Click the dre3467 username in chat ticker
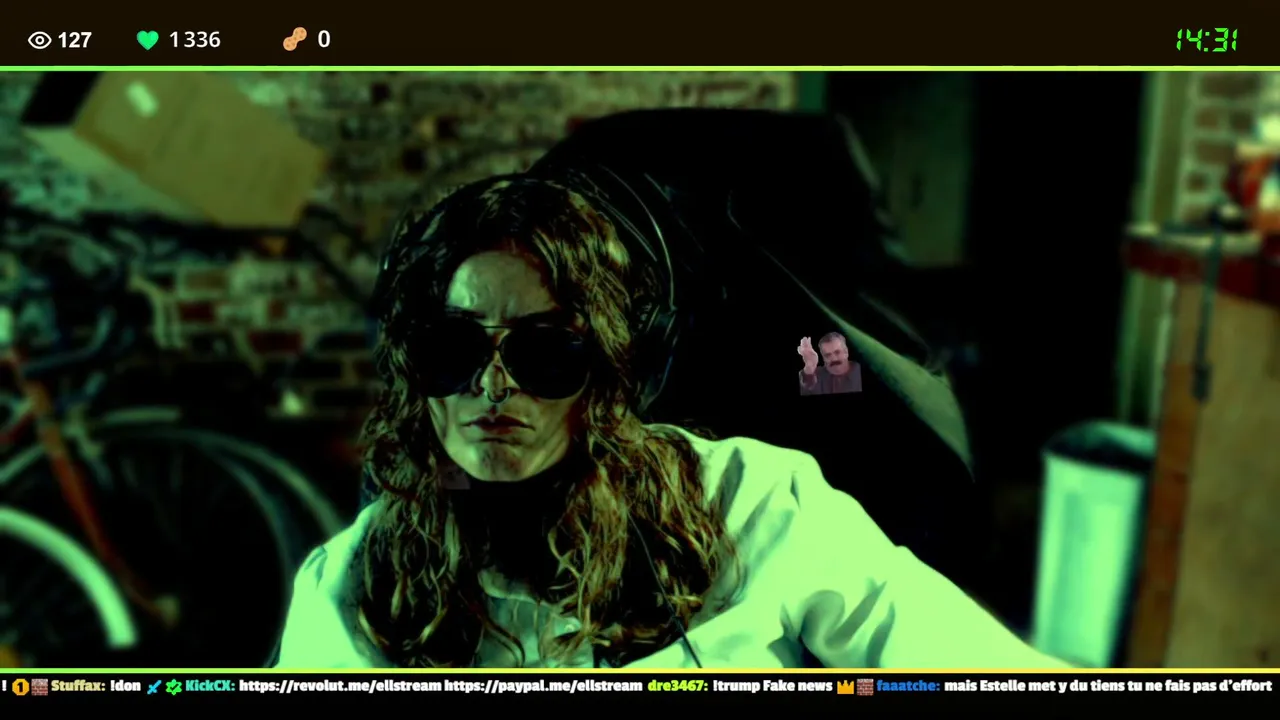The image size is (1280, 720). click(x=677, y=686)
